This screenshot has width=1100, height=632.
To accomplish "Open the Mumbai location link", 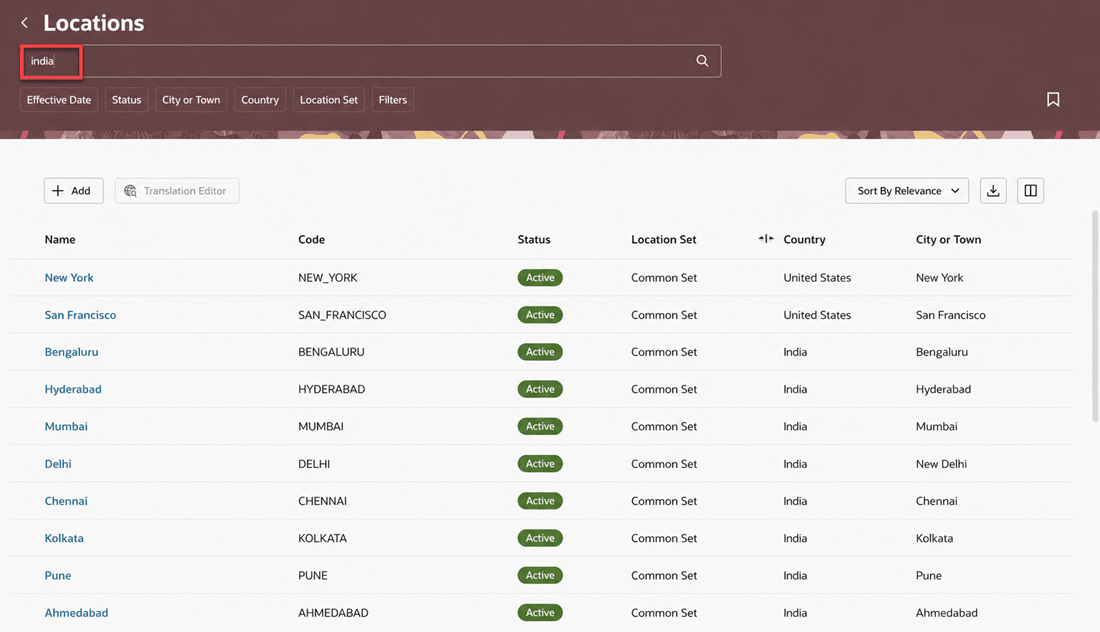I will [66, 426].
